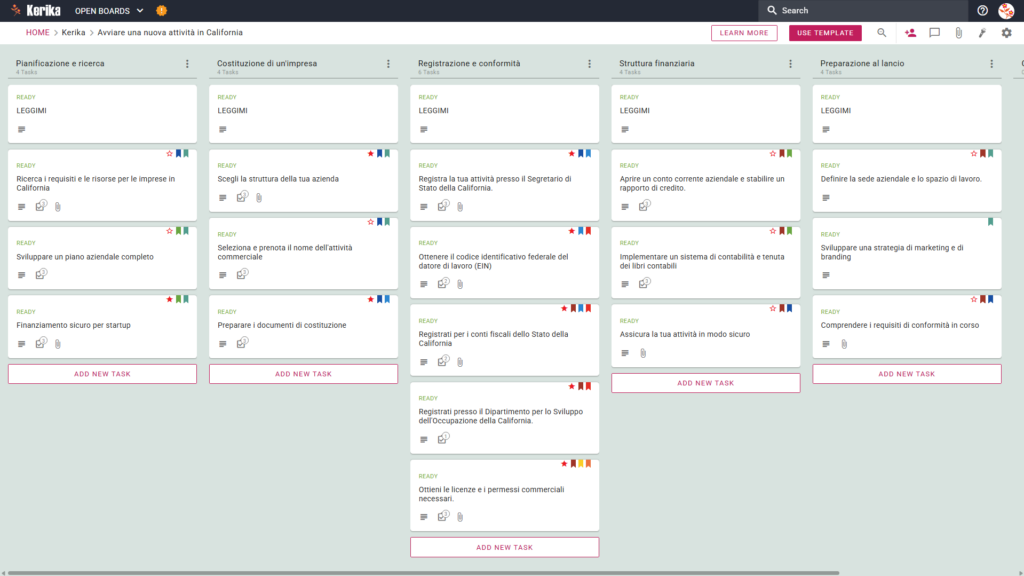Toggle star on Scegli la struttura card
The height and width of the screenshot is (576, 1024).
[x=370, y=153]
